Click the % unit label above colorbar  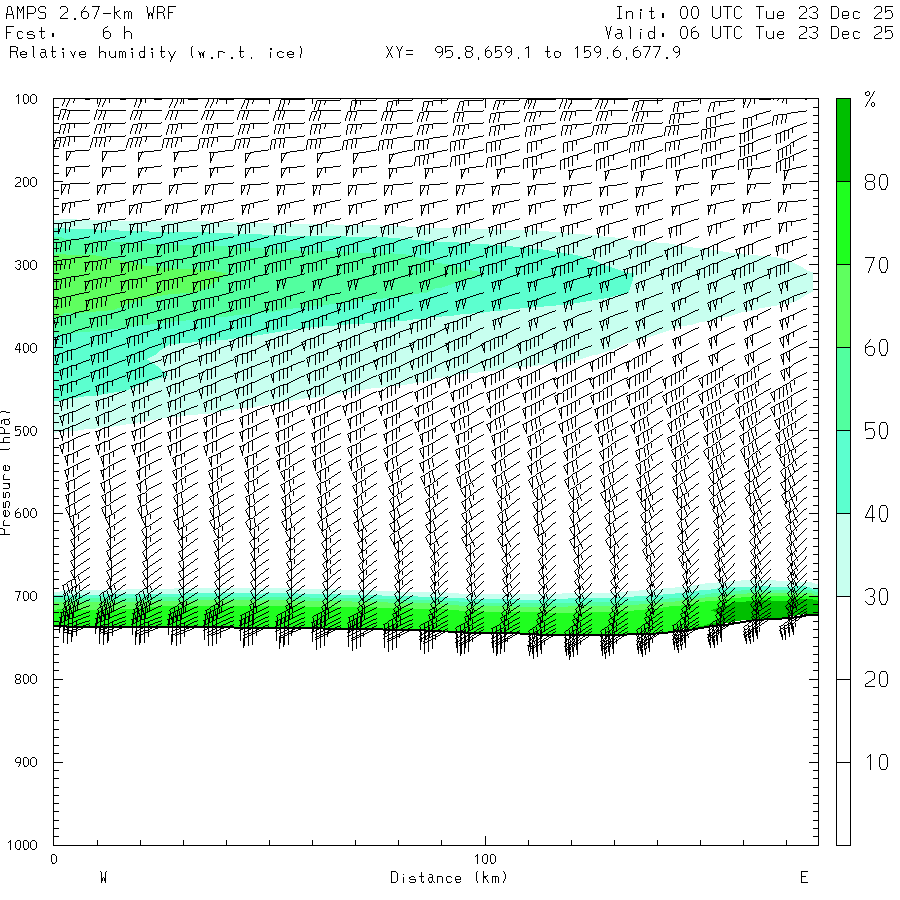pyautogui.click(x=870, y=99)
